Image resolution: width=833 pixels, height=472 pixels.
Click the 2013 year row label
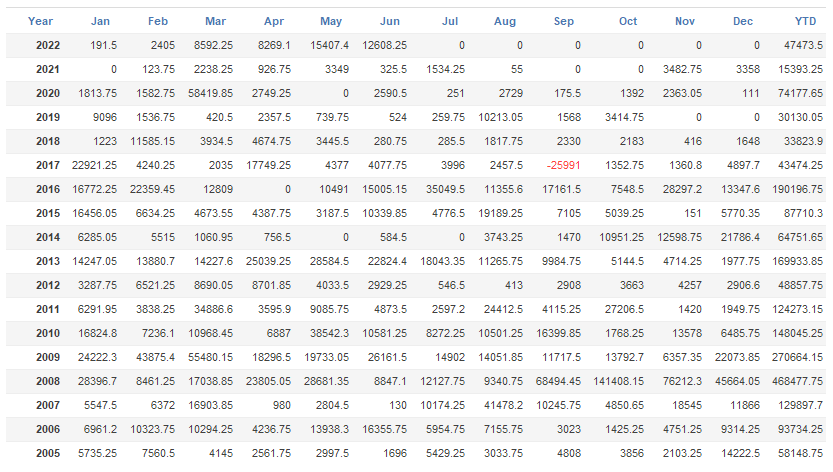(x=46, y=261)
